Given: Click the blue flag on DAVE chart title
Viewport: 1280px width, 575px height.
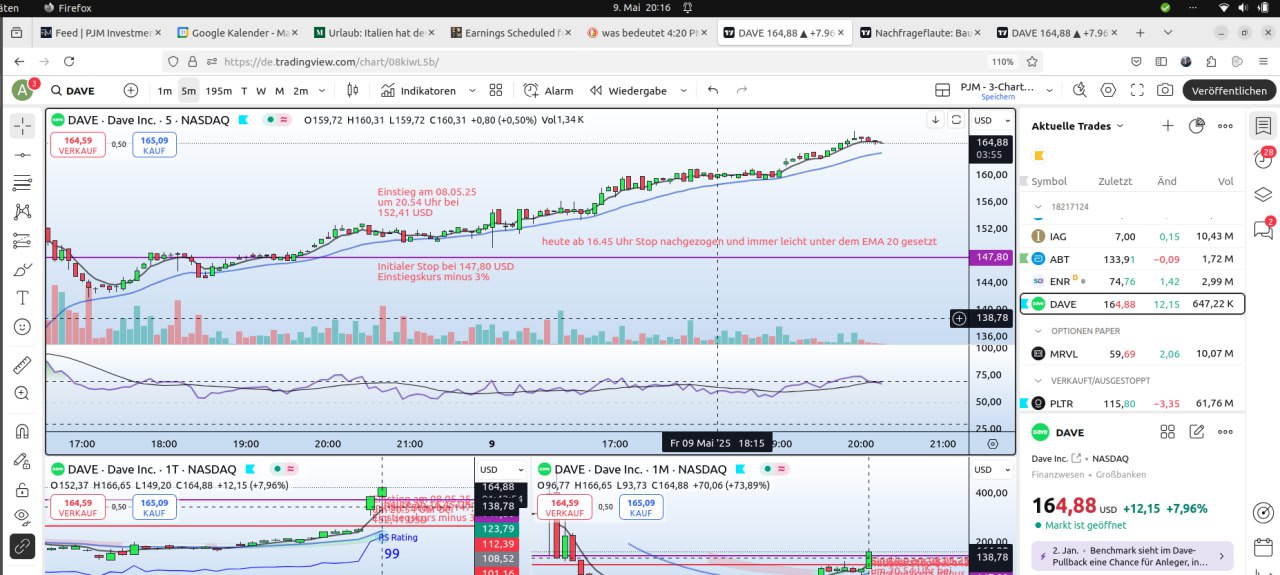Looking at the screenshot, I should pyautogui.click(x=247, y=120).
